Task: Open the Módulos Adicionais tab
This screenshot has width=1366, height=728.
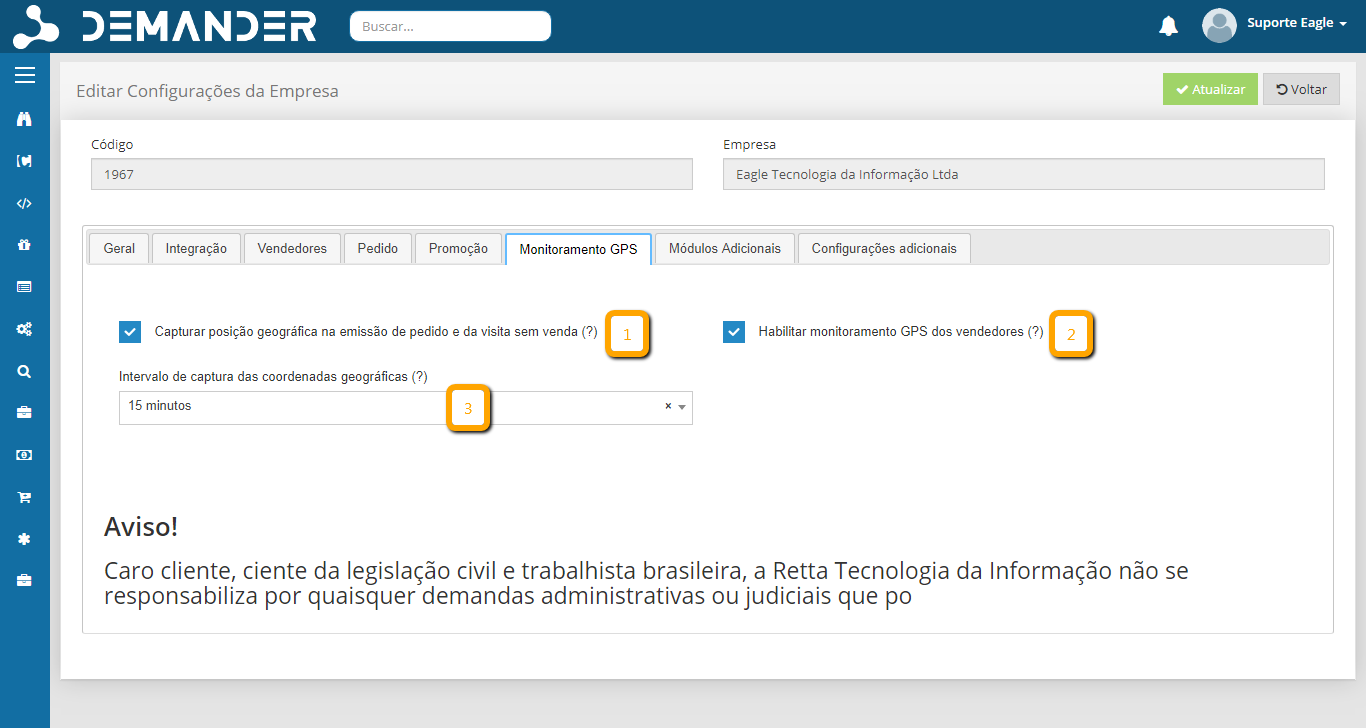Action: pos(725,249)
